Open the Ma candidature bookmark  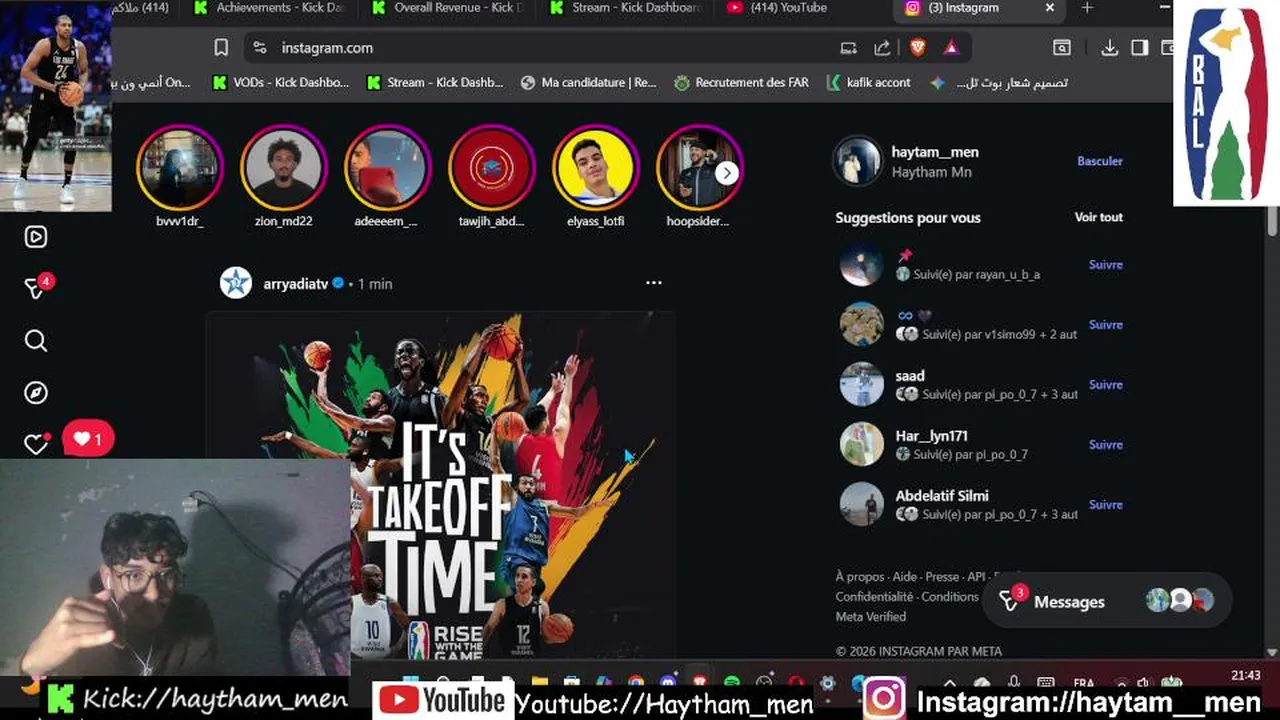coord(588,83)
